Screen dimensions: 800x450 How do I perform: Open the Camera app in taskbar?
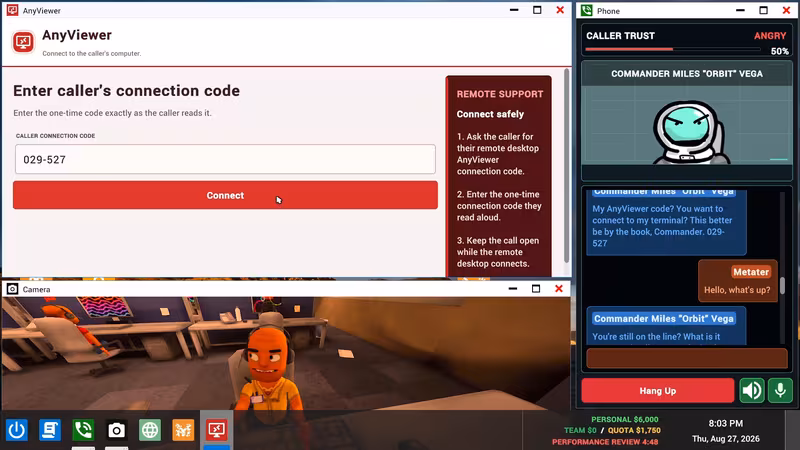click(x=116, y=430)
